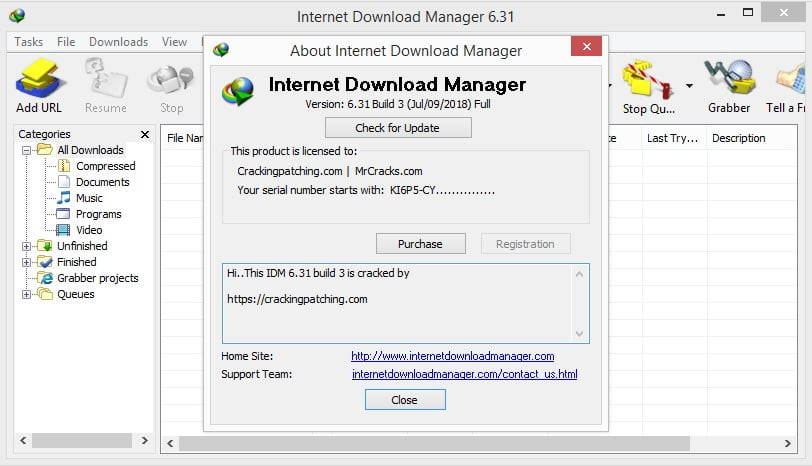Open the View menu
This screenshot has width=812, height=466.
[174, 41]
